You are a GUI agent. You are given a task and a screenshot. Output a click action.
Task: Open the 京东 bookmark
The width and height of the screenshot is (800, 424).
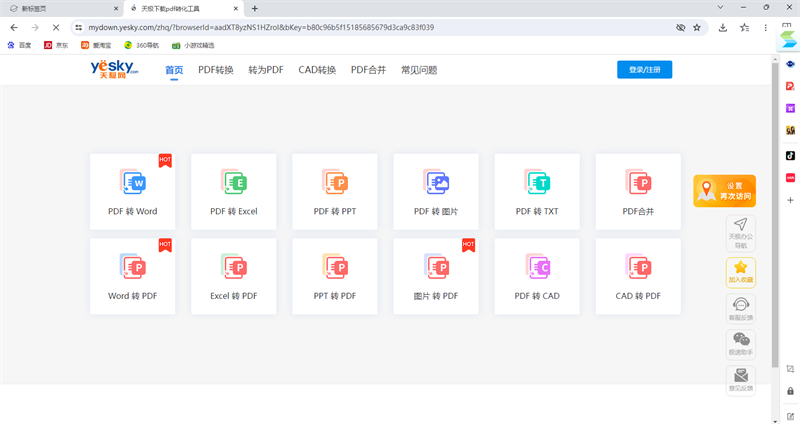coord(56,45)
